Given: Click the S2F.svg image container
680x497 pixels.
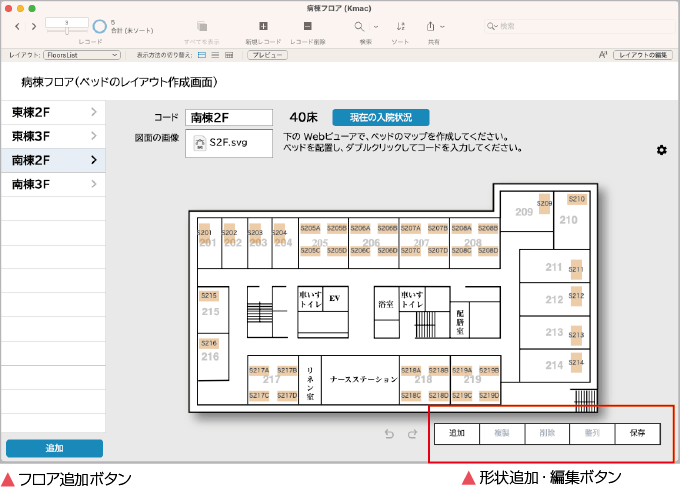Looking at the screenshot, I should [229, 143].
